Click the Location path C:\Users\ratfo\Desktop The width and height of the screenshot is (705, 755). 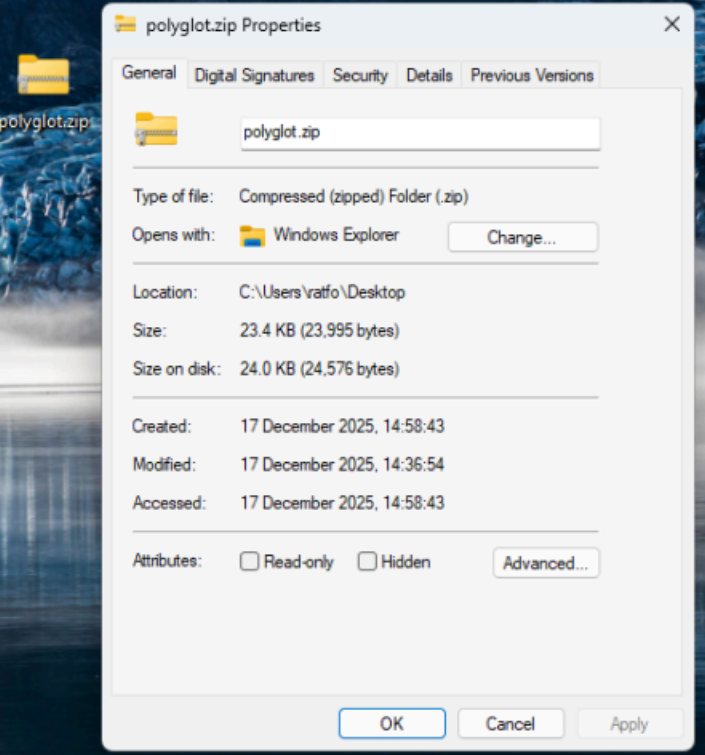click(x=322, y=292)
